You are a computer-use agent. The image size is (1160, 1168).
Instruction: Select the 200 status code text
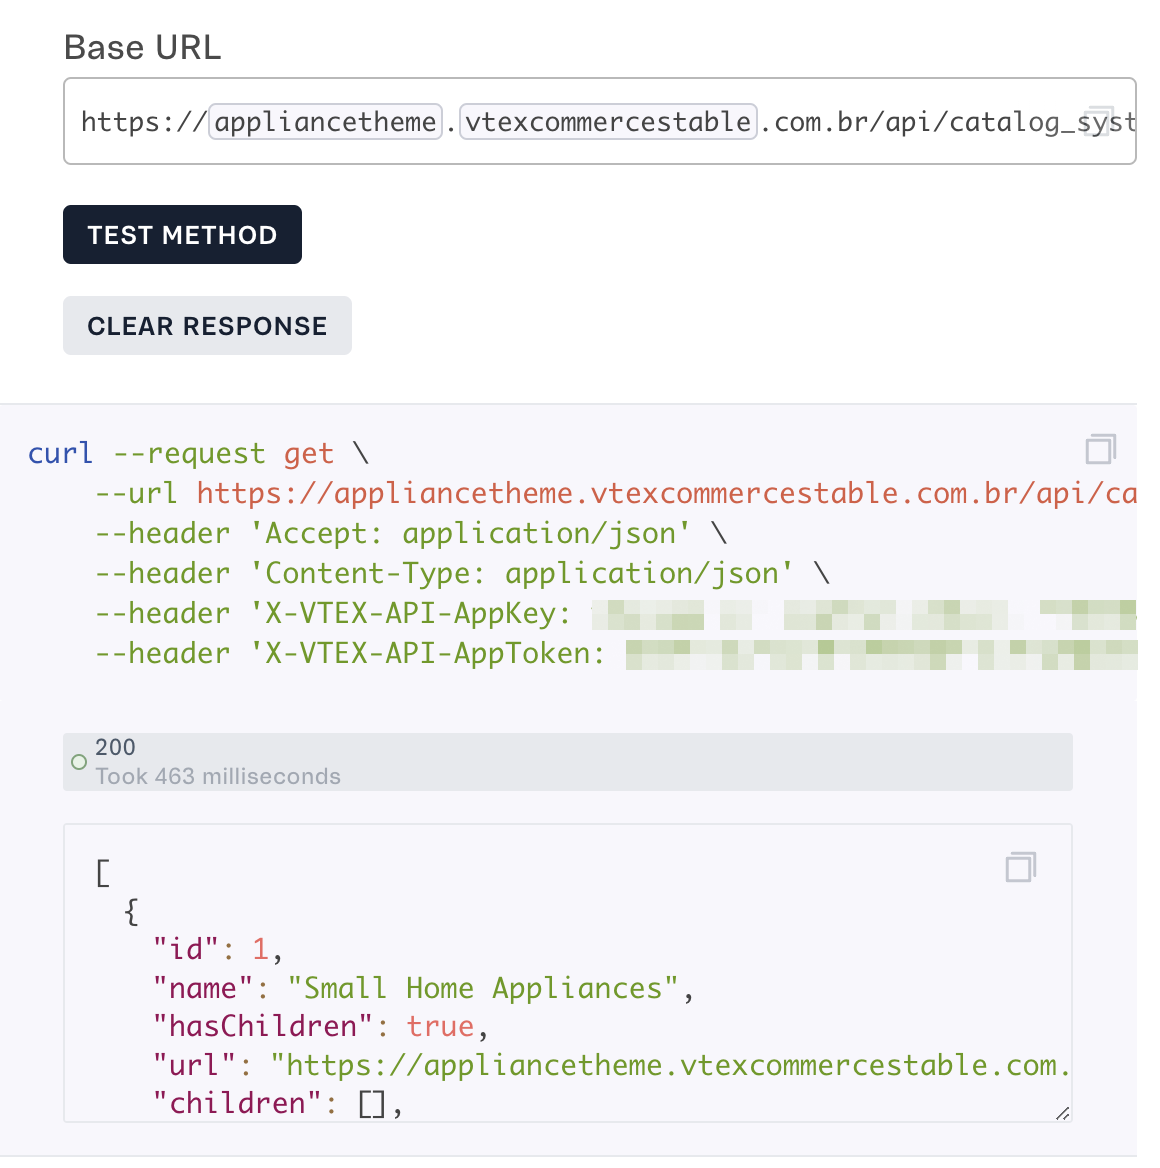(x=115, y=747)
